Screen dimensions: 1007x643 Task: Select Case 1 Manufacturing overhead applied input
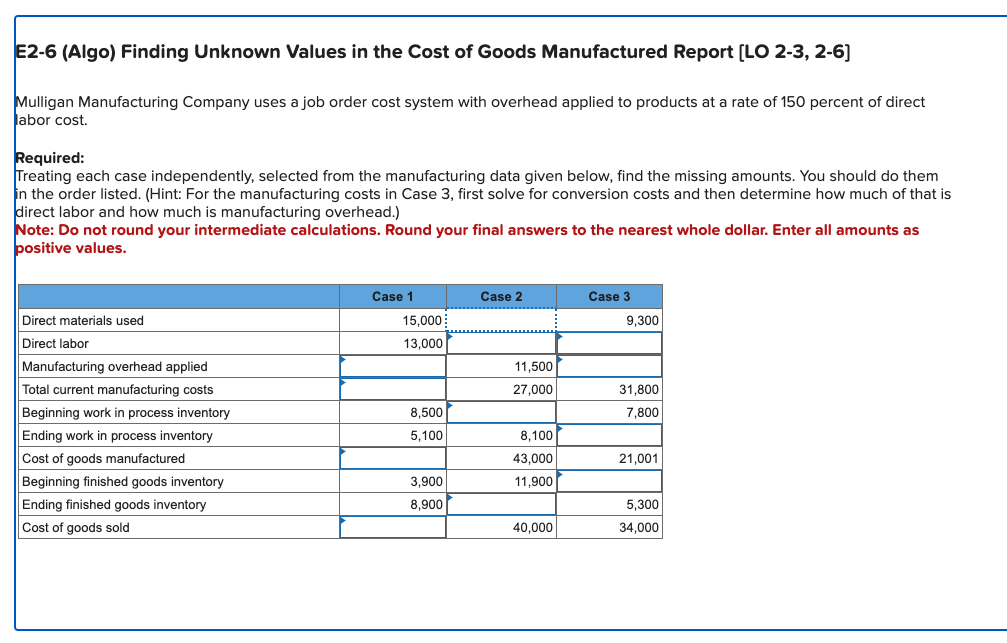pyautogui.click(x=393, y=366)
